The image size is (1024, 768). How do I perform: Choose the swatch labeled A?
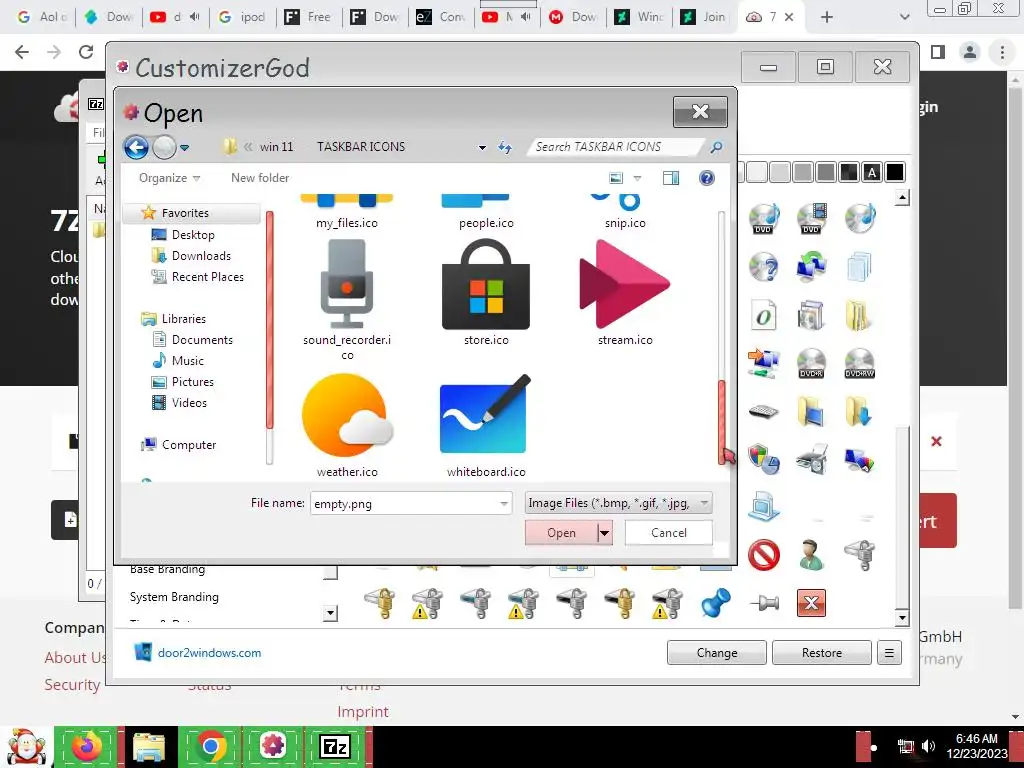(872, 172)
